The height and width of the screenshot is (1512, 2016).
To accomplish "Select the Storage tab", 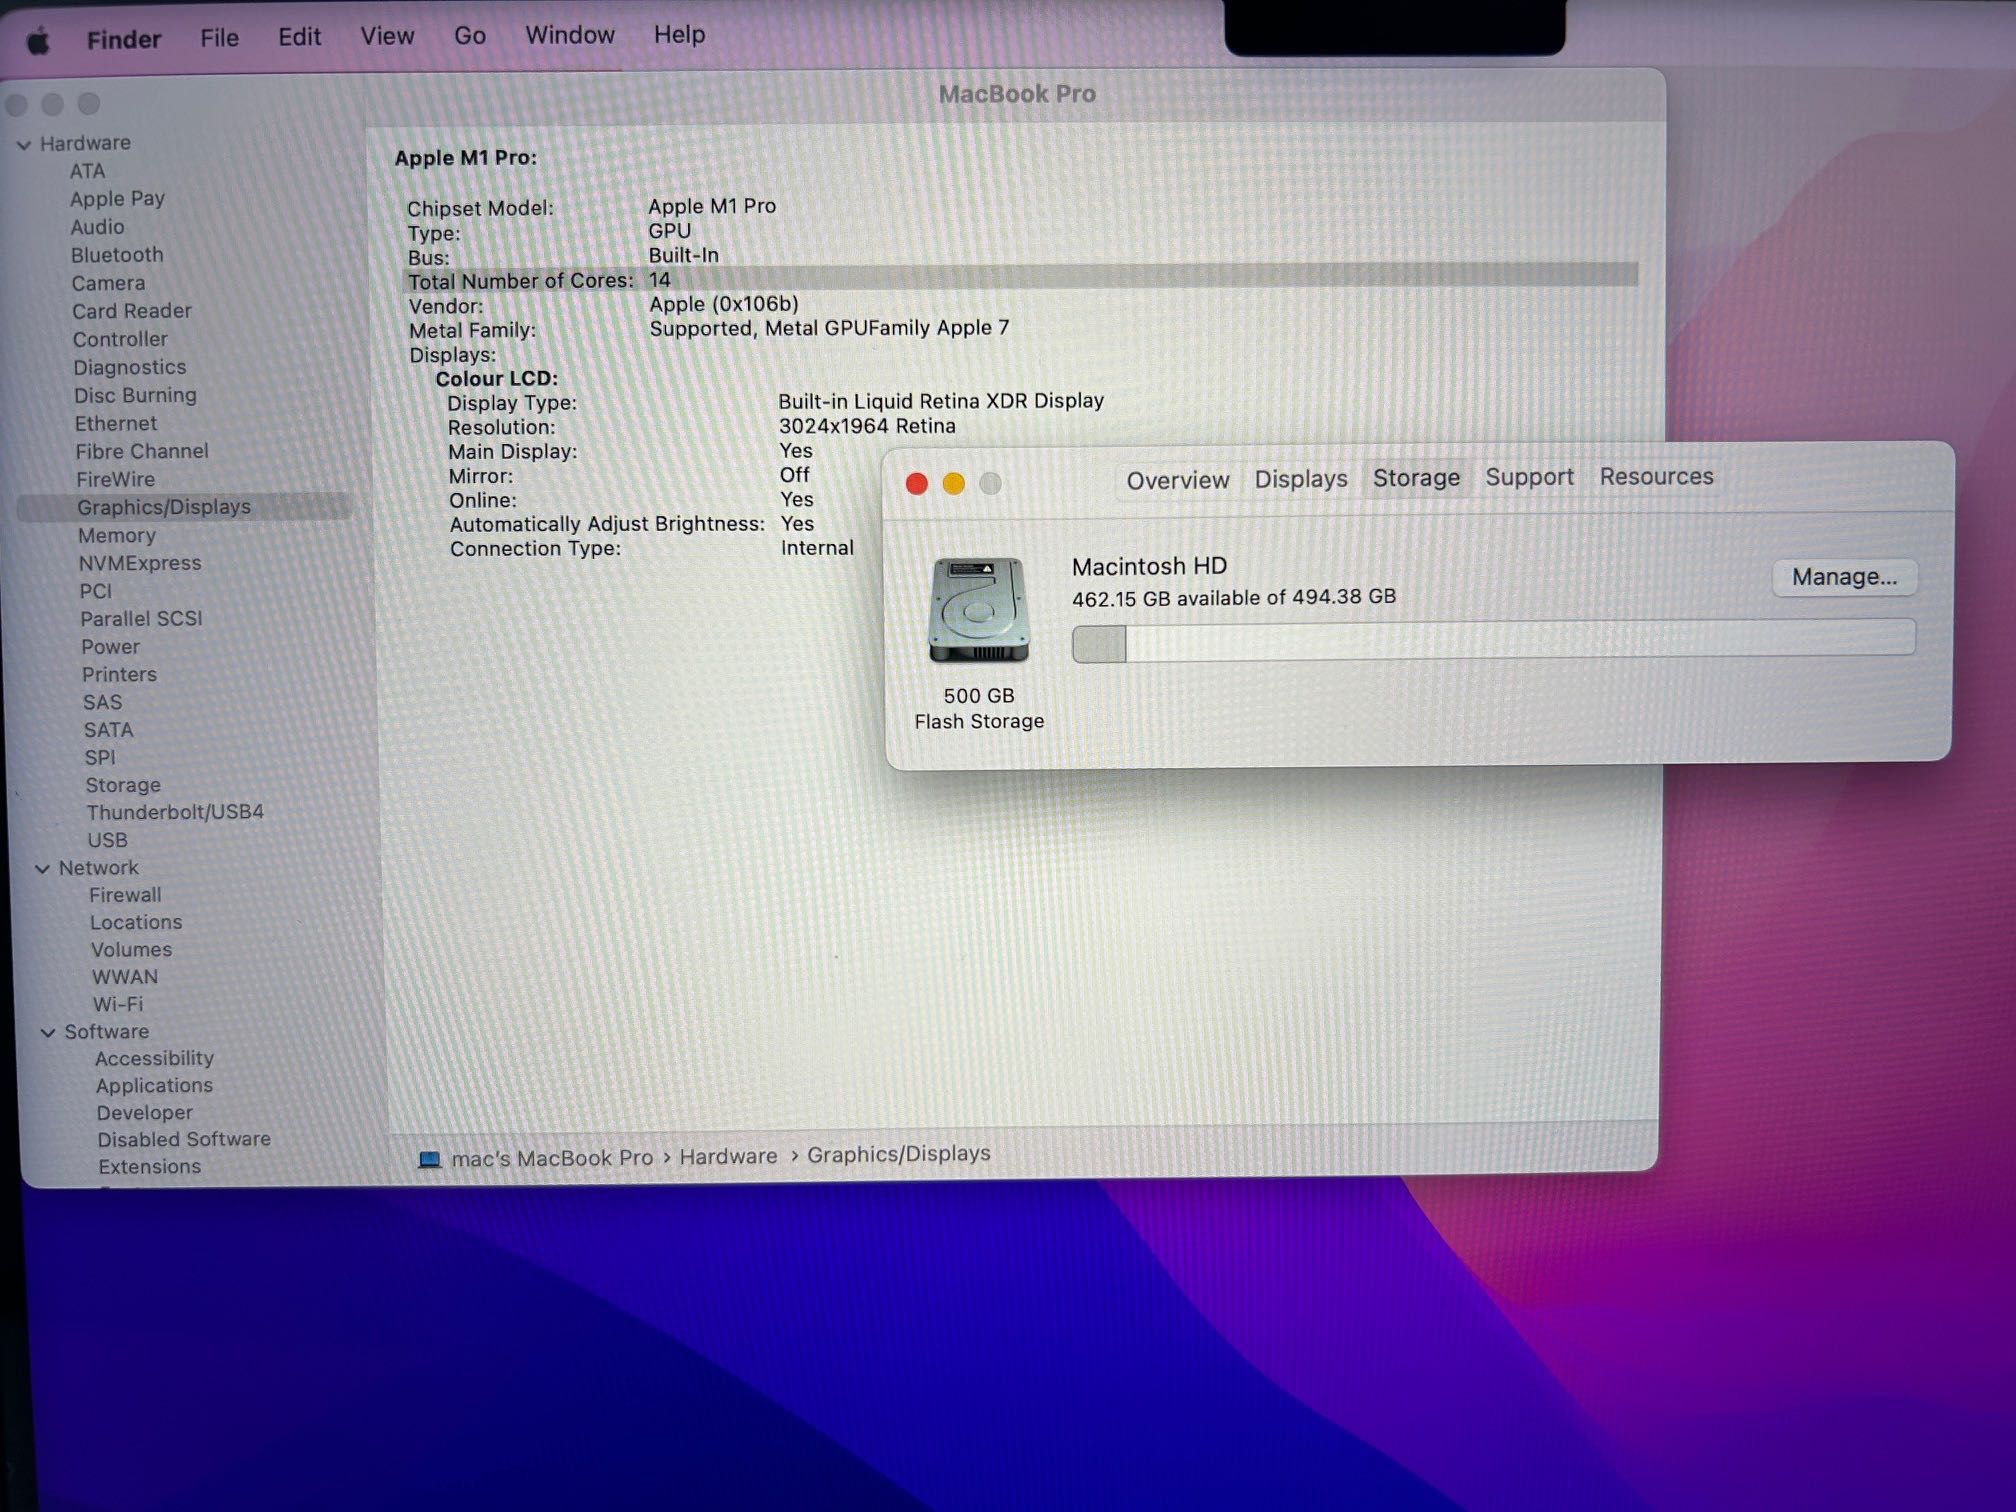I will pyautogui.click(x=1416, y=478).
